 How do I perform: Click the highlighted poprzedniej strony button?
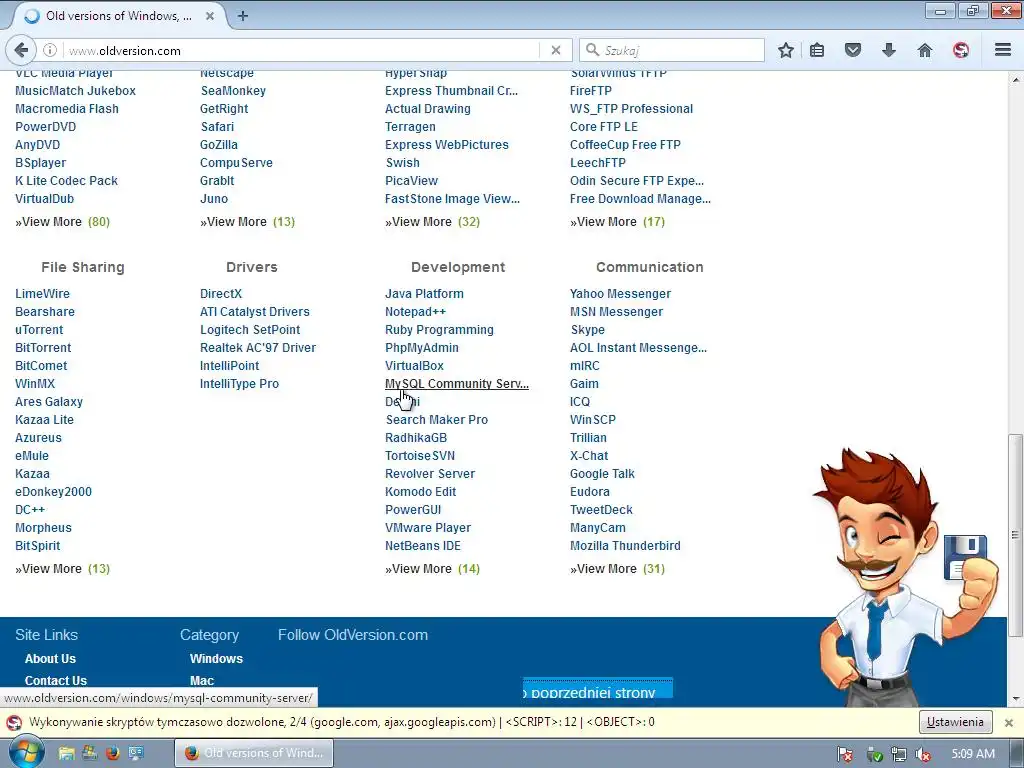(598, 689)
